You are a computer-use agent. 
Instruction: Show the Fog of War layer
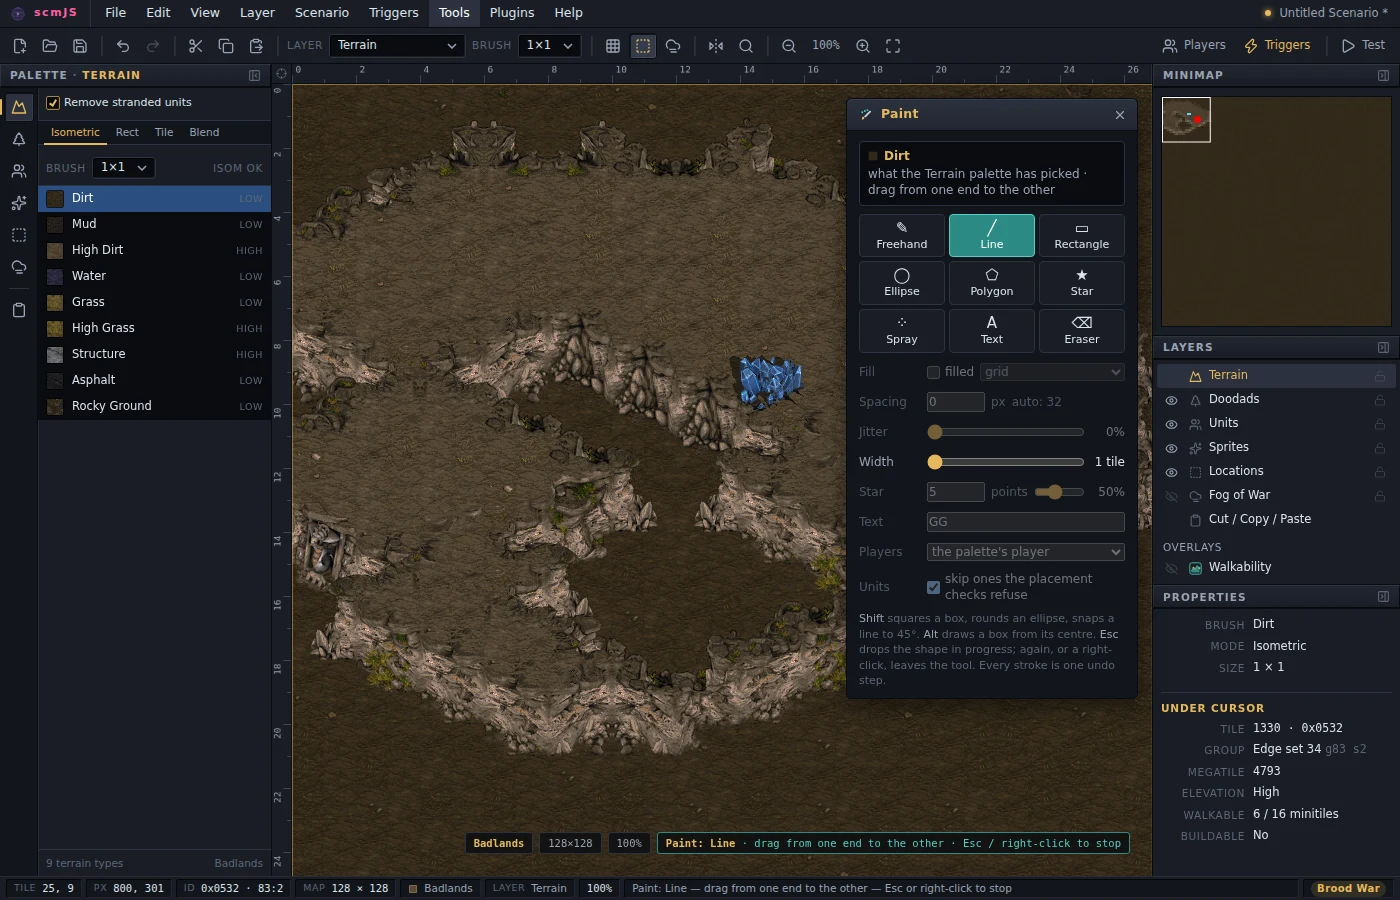(1171, 496)
